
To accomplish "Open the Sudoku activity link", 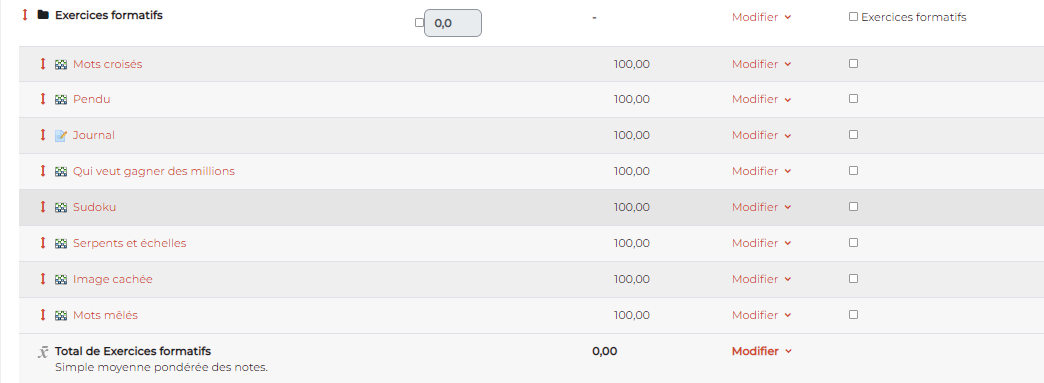I will point(95,207).
